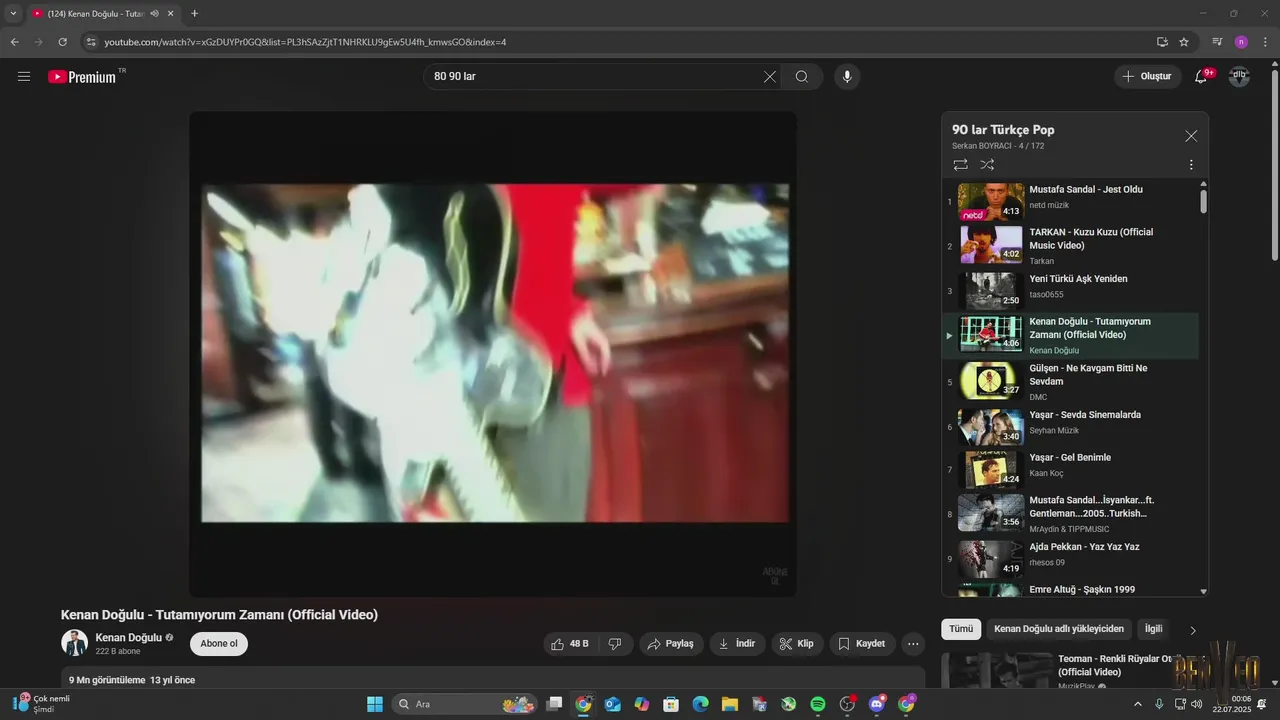Click the playlist panel scrollbar
This screenshot has height=720, width=1280.
1203,200
